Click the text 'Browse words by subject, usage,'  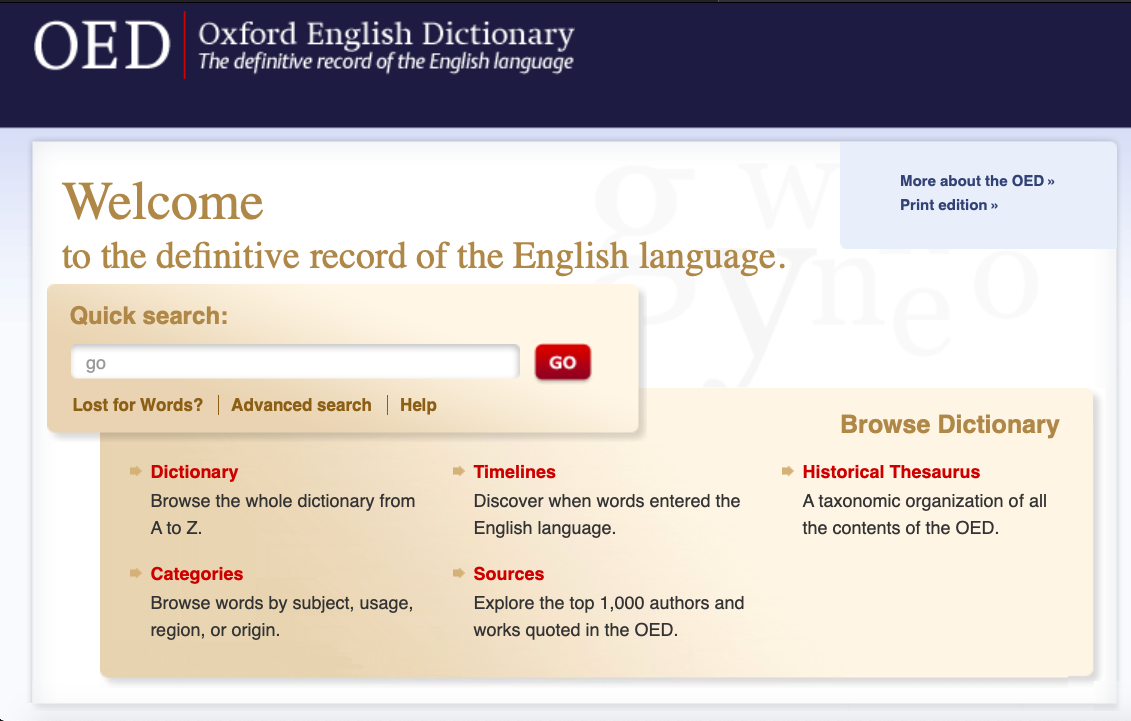pyautogui.click(x=281, y=603)
